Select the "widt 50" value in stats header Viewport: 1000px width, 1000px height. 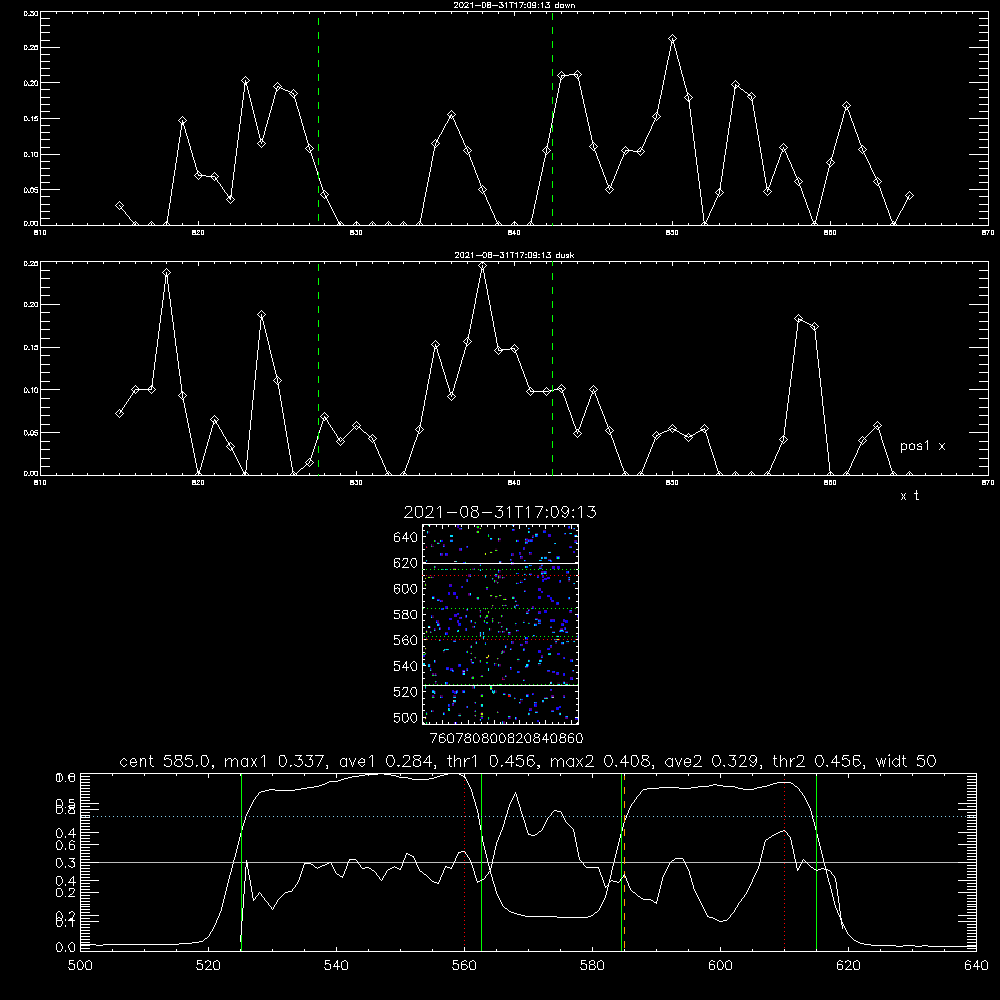(906, 761)
